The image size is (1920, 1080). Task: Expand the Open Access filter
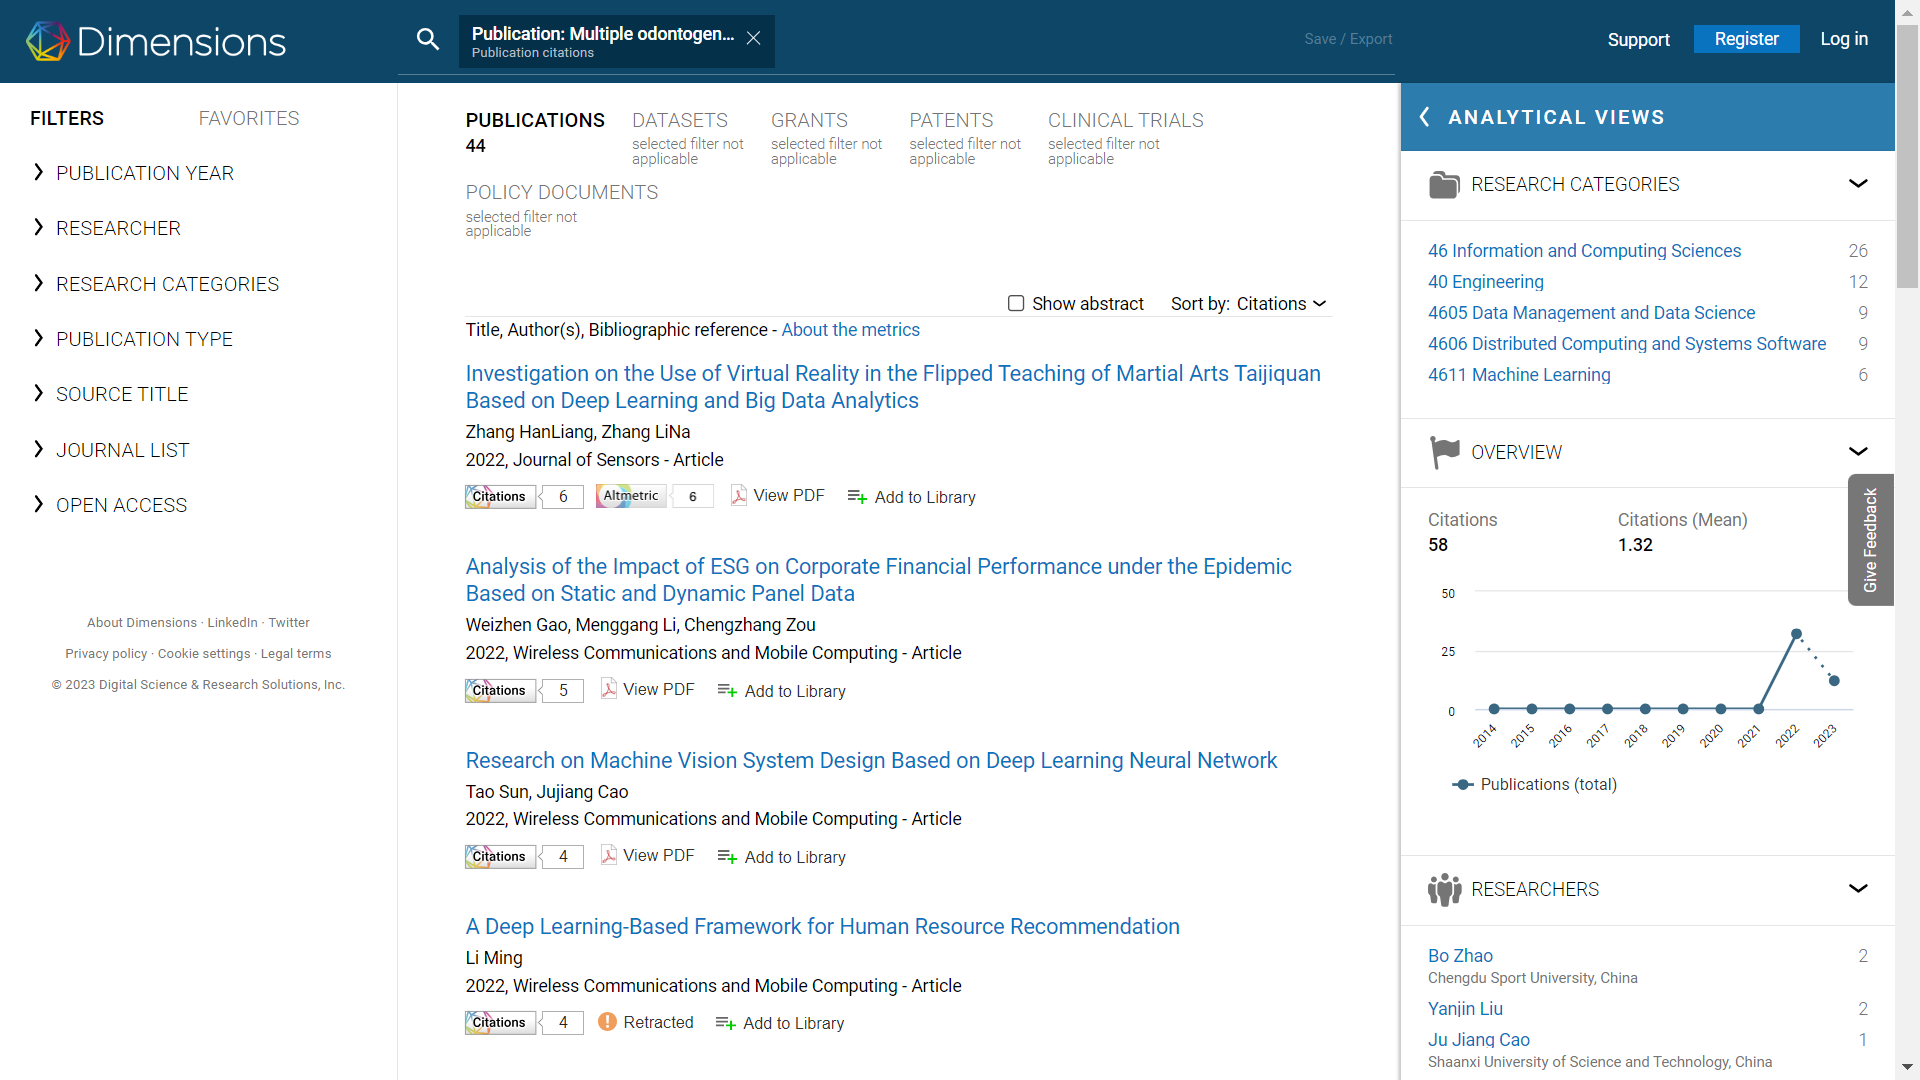click(x=121, y=505)
